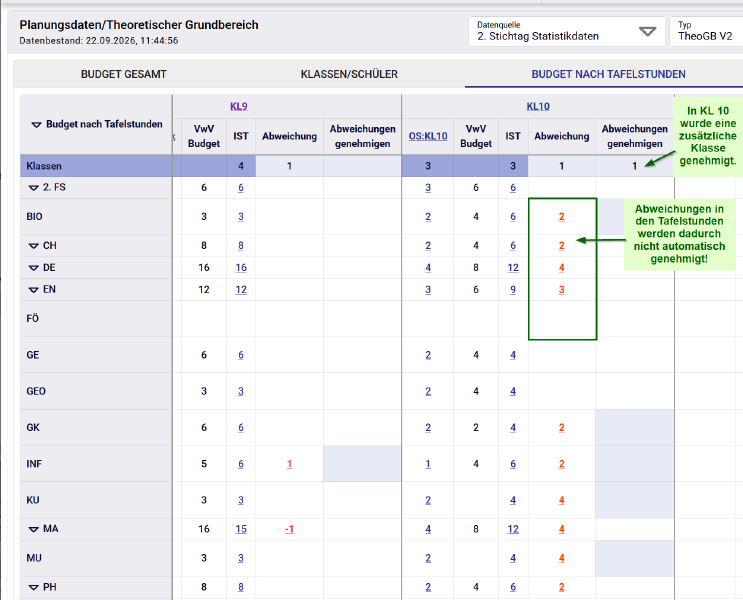Switch to BUDGET GESAMT tab
Image resolution: width=743 pixels, height=600 pixels.
coord(124,74)
